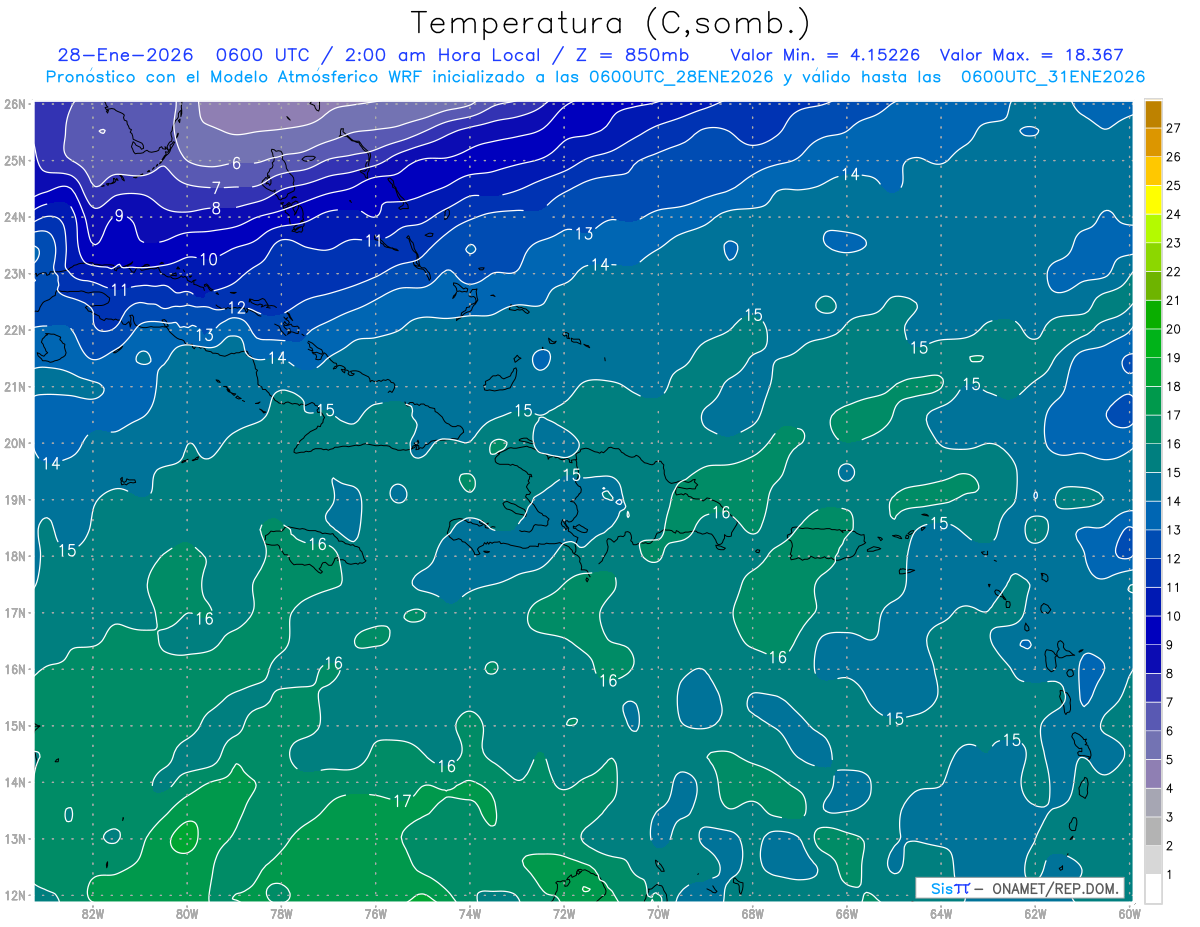Viewport: 1200px width, 927px height.
Task: Click the 82W longitude axis label
Action: point(93,912)
